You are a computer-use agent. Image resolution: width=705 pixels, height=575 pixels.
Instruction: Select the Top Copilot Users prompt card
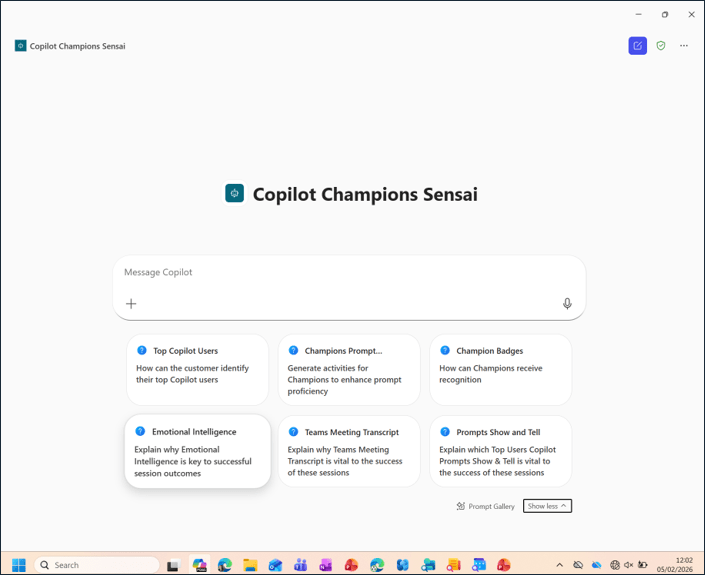197,370
